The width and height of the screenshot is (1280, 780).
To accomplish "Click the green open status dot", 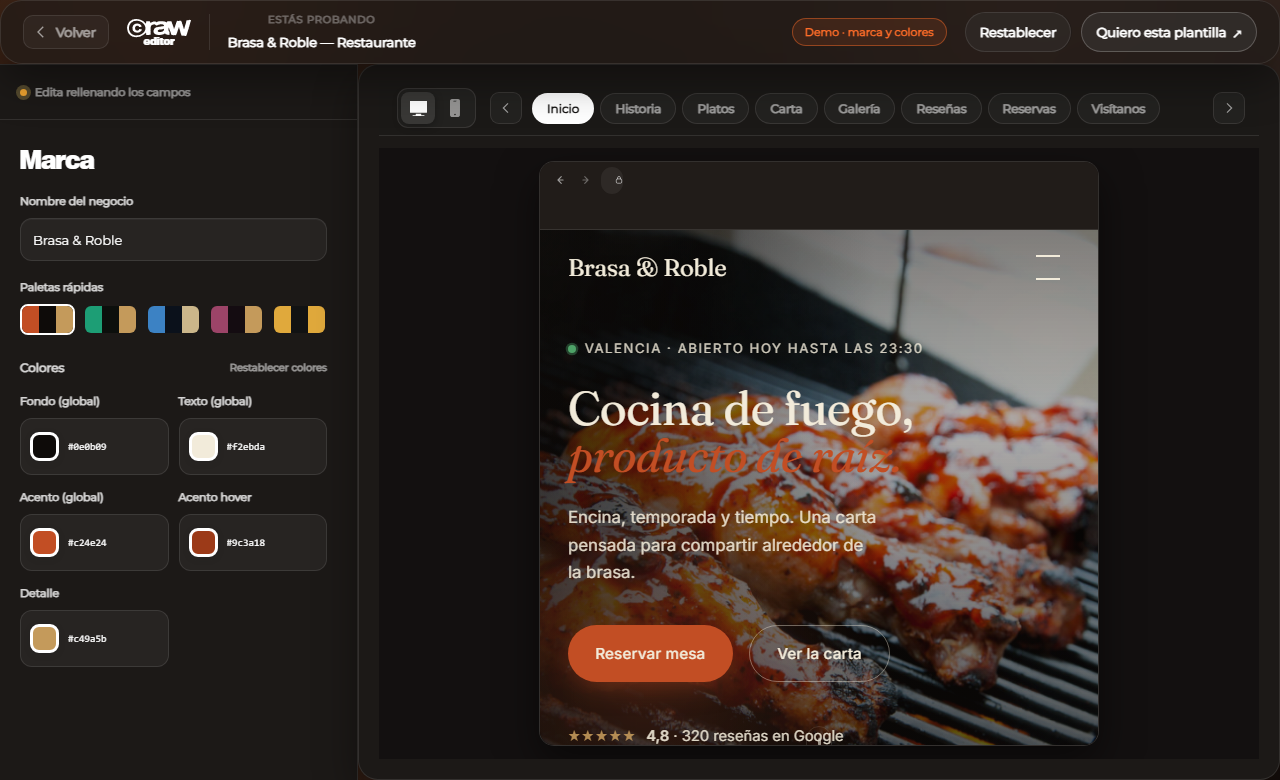I will [572, 349].
